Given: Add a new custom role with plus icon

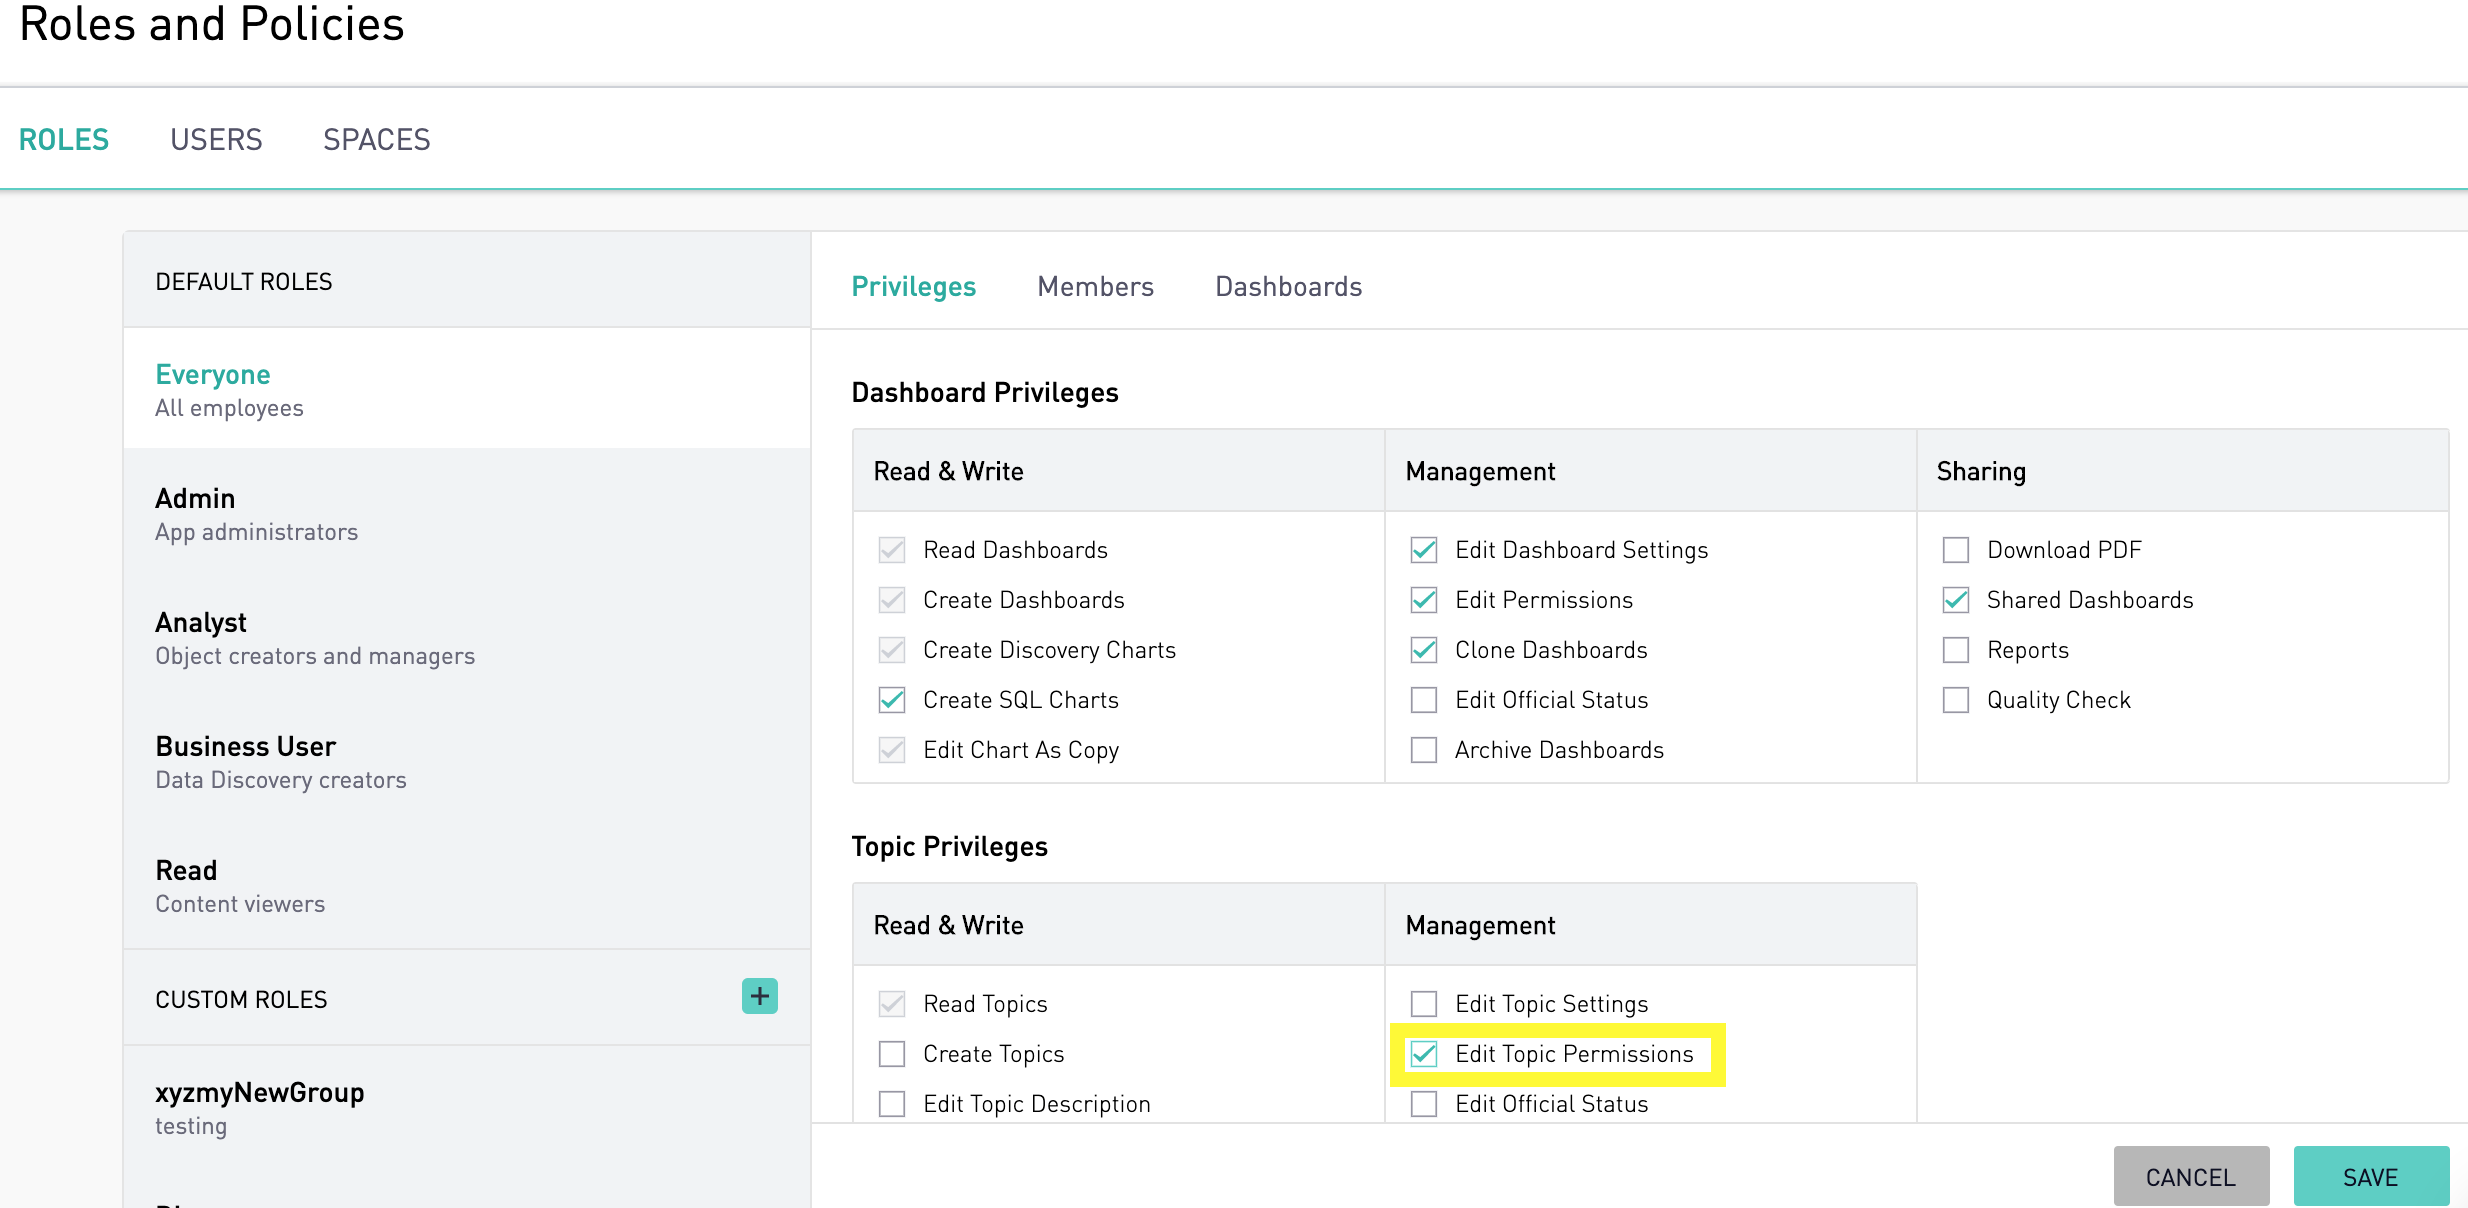Looking at the screenshot, I should (x=760, y=996).
